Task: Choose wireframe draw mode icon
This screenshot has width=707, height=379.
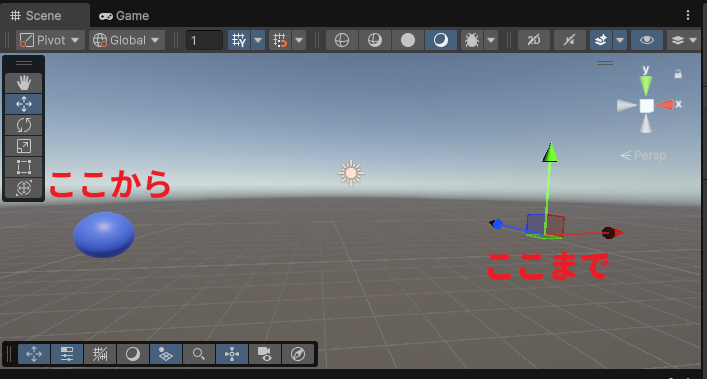Action: (342, 40)
